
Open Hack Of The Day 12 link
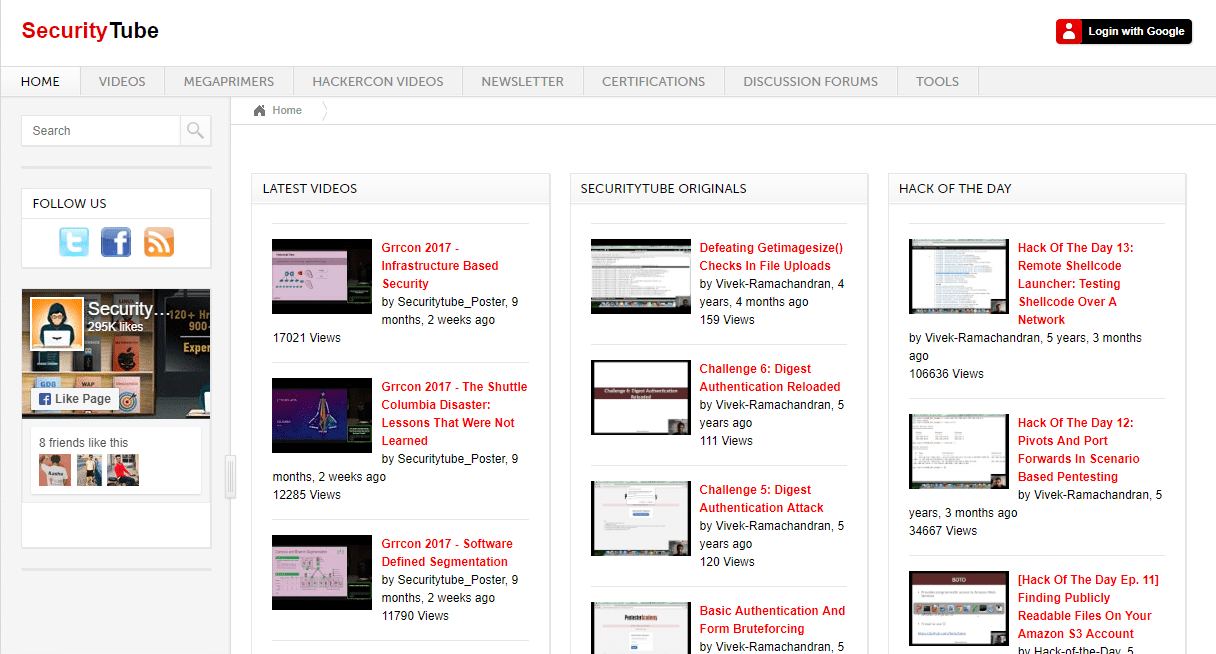tap(1078, 450)
